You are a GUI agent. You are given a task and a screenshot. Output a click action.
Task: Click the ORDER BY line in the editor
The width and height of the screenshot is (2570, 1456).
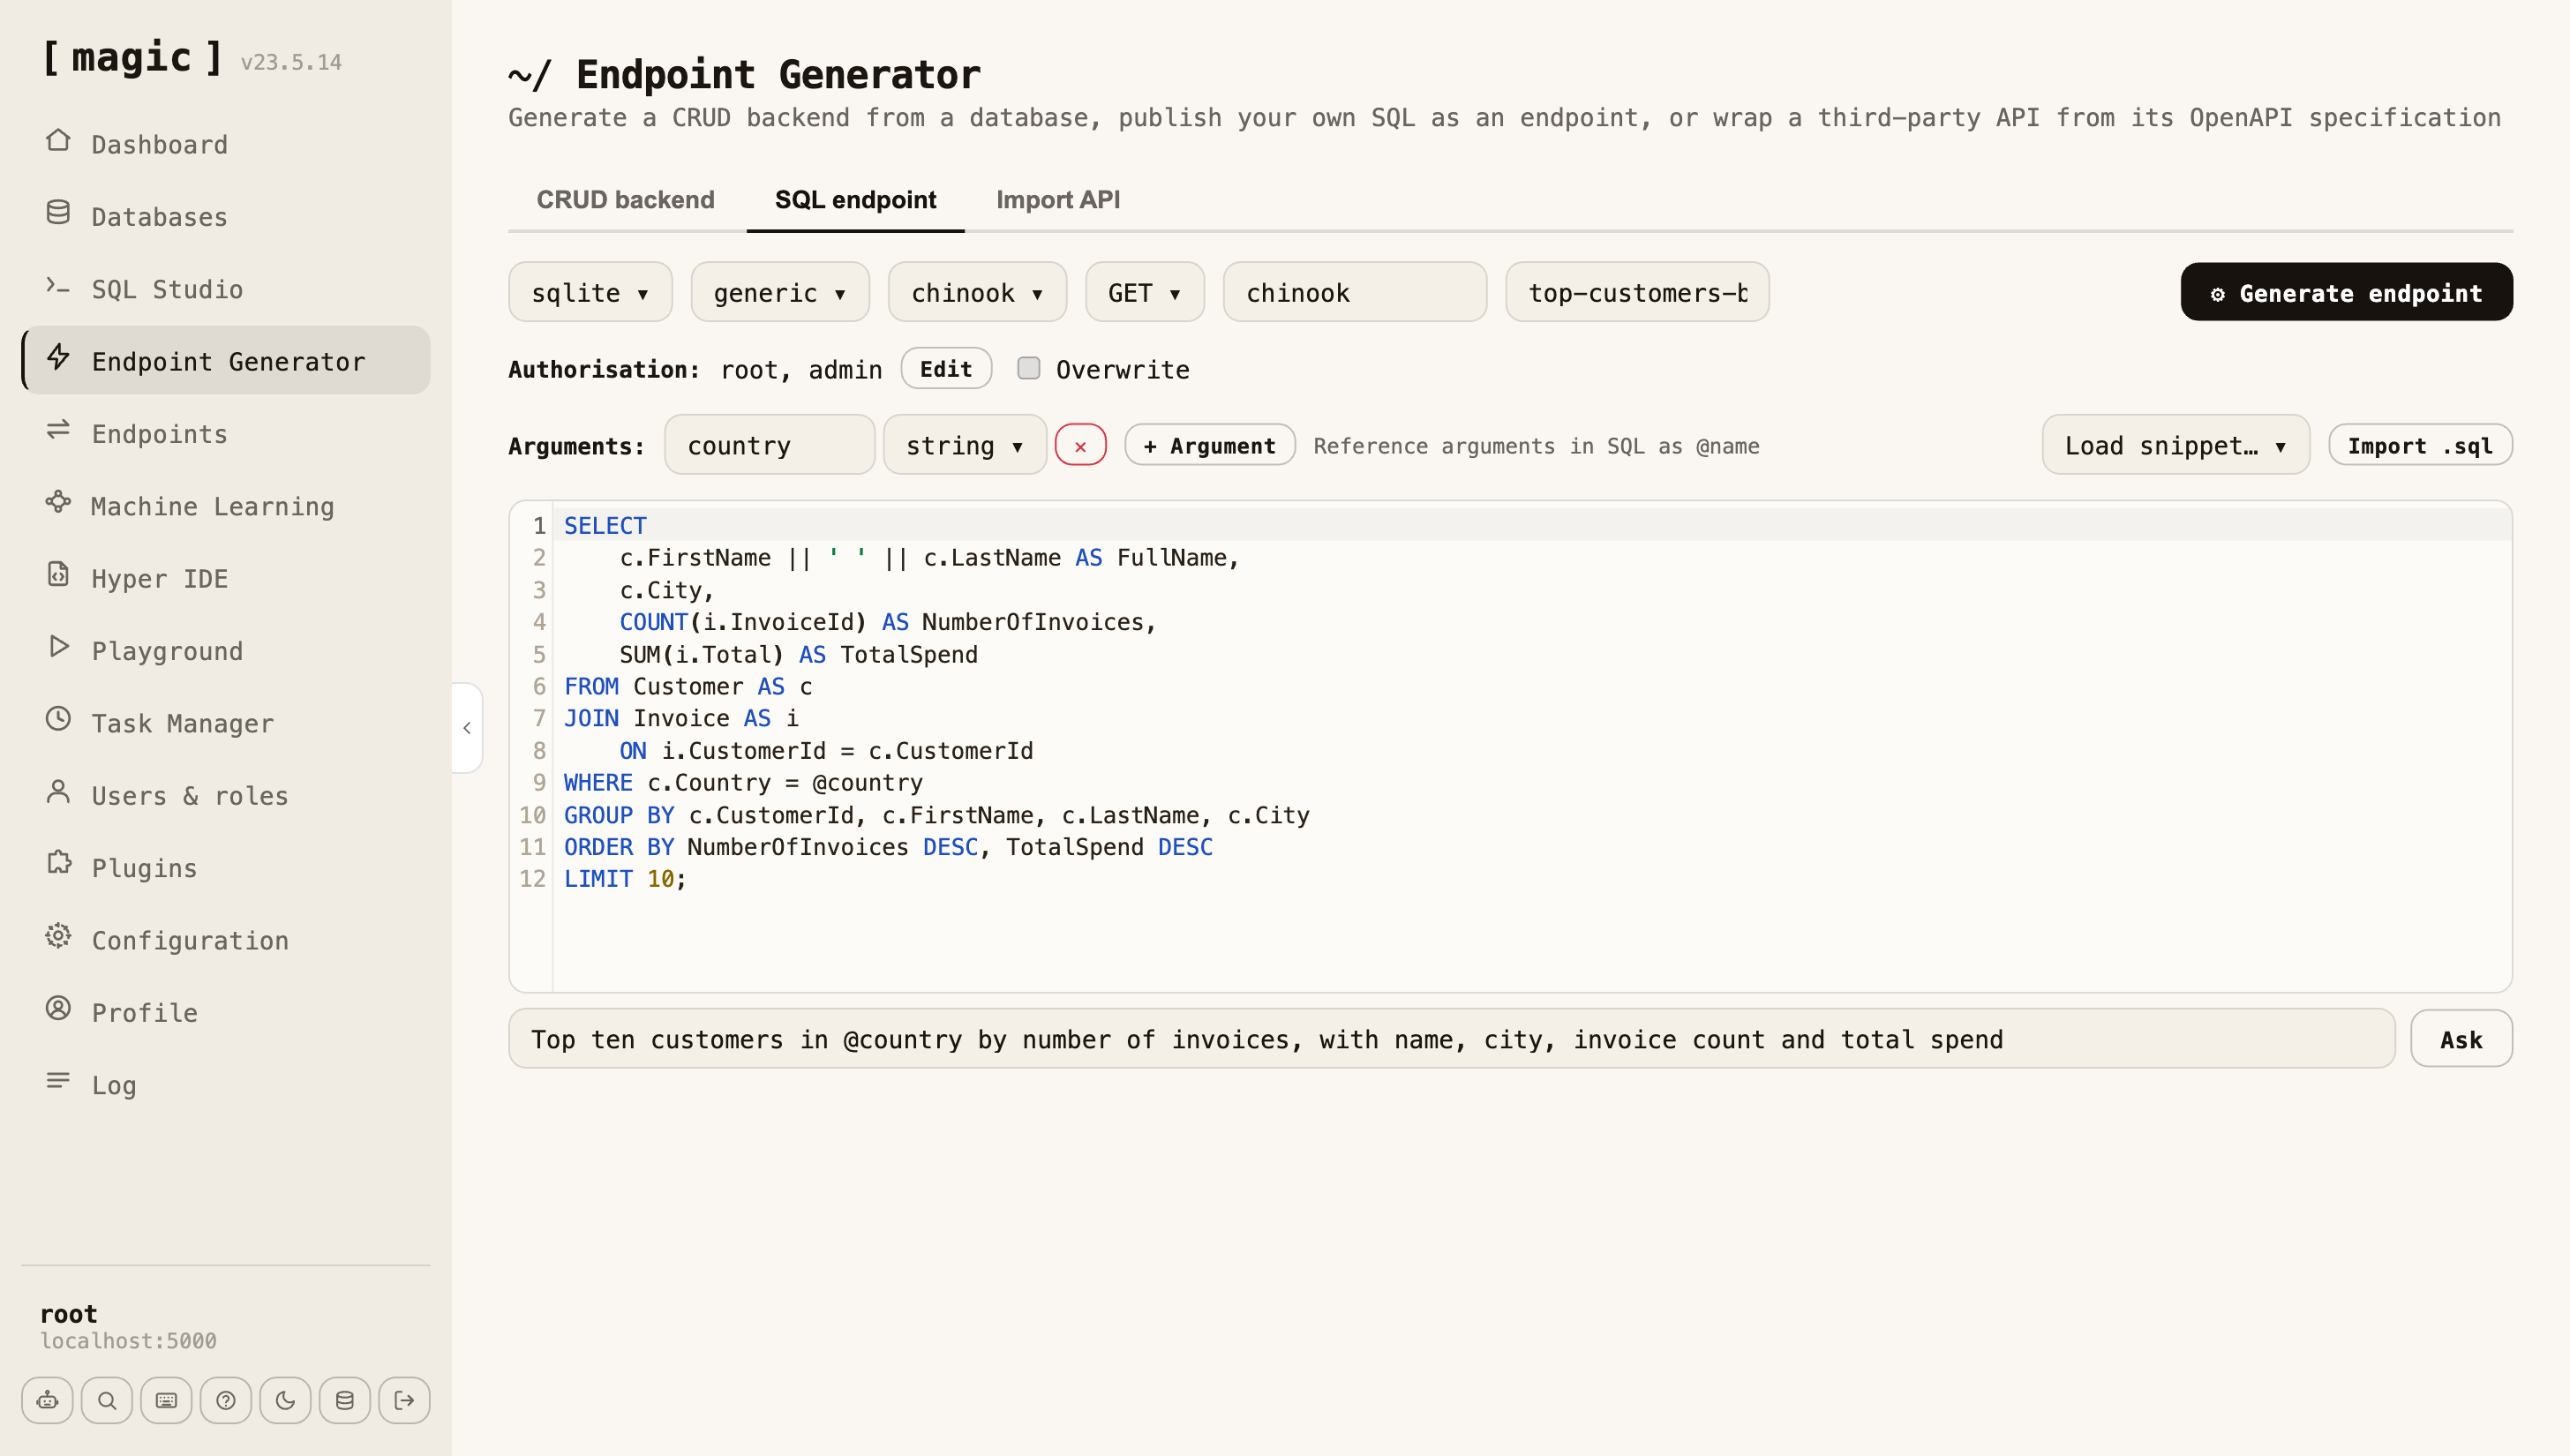tap(1532, 847)
